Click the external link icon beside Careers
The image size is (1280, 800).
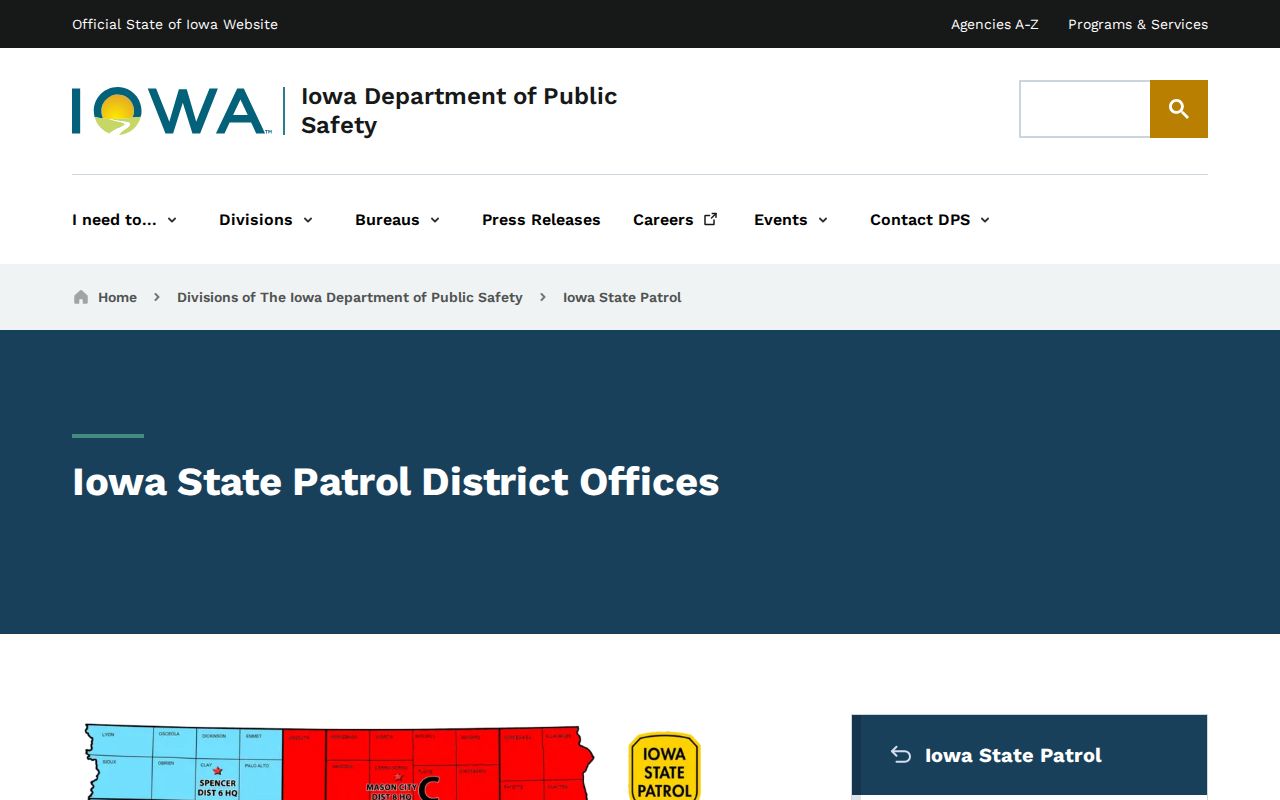pyautogui.click(x=711, y=219)
